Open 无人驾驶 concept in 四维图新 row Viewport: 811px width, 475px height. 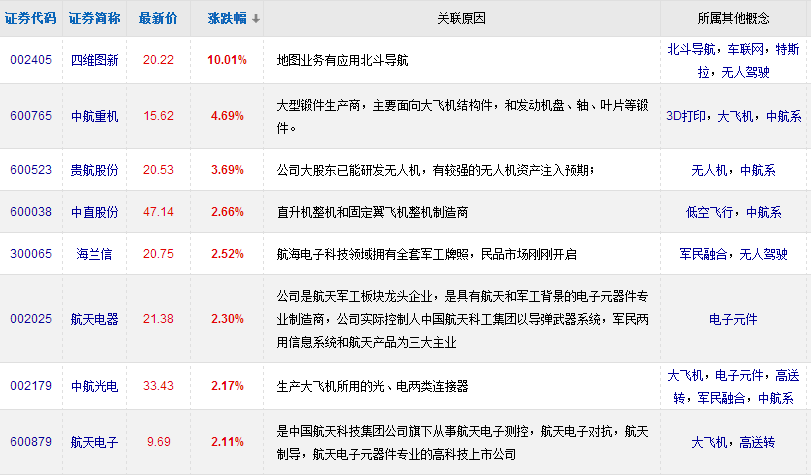click(745, 72)
